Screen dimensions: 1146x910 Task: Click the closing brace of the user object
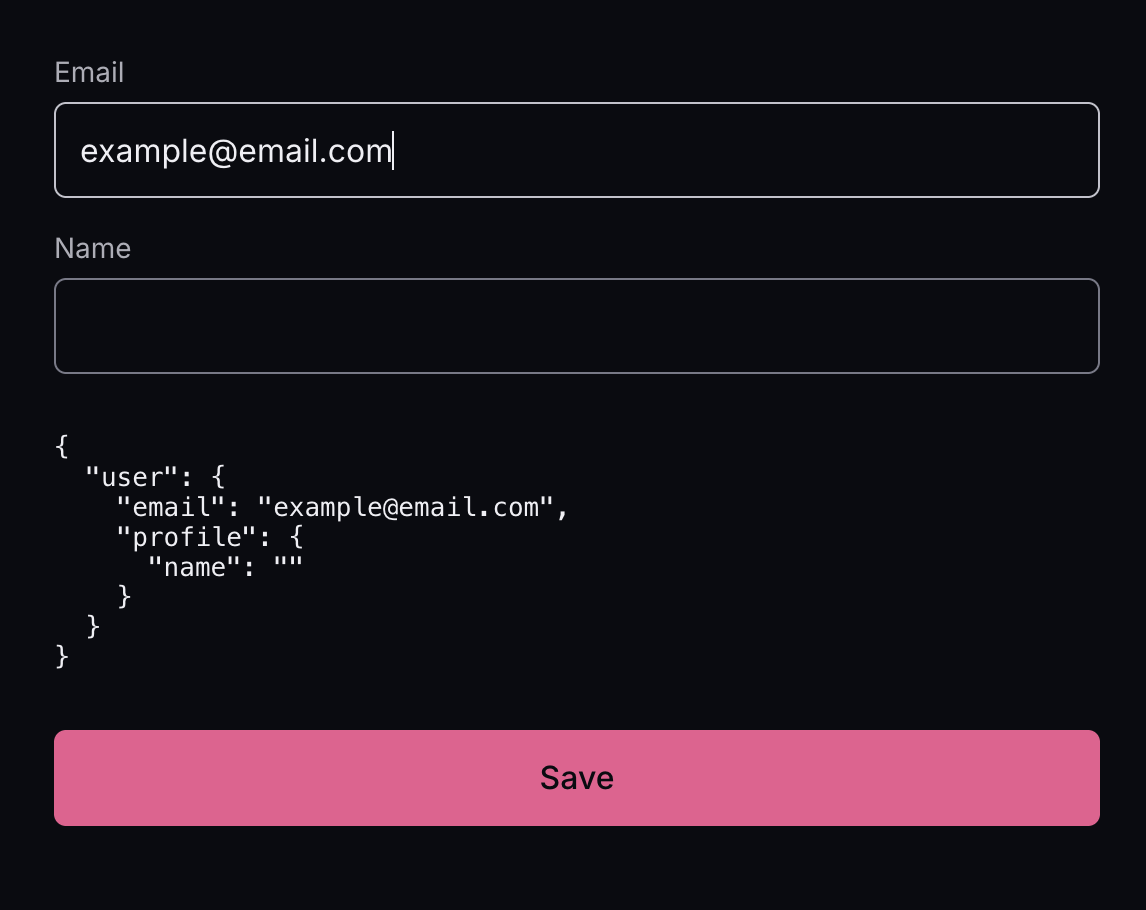coord(94,627)
